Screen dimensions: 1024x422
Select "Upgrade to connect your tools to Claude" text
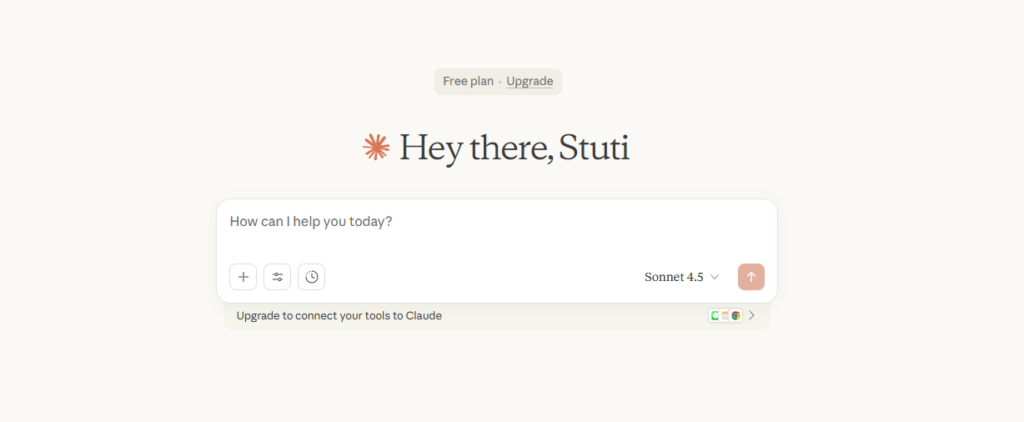pyautogui.click(x=339, y=316)
